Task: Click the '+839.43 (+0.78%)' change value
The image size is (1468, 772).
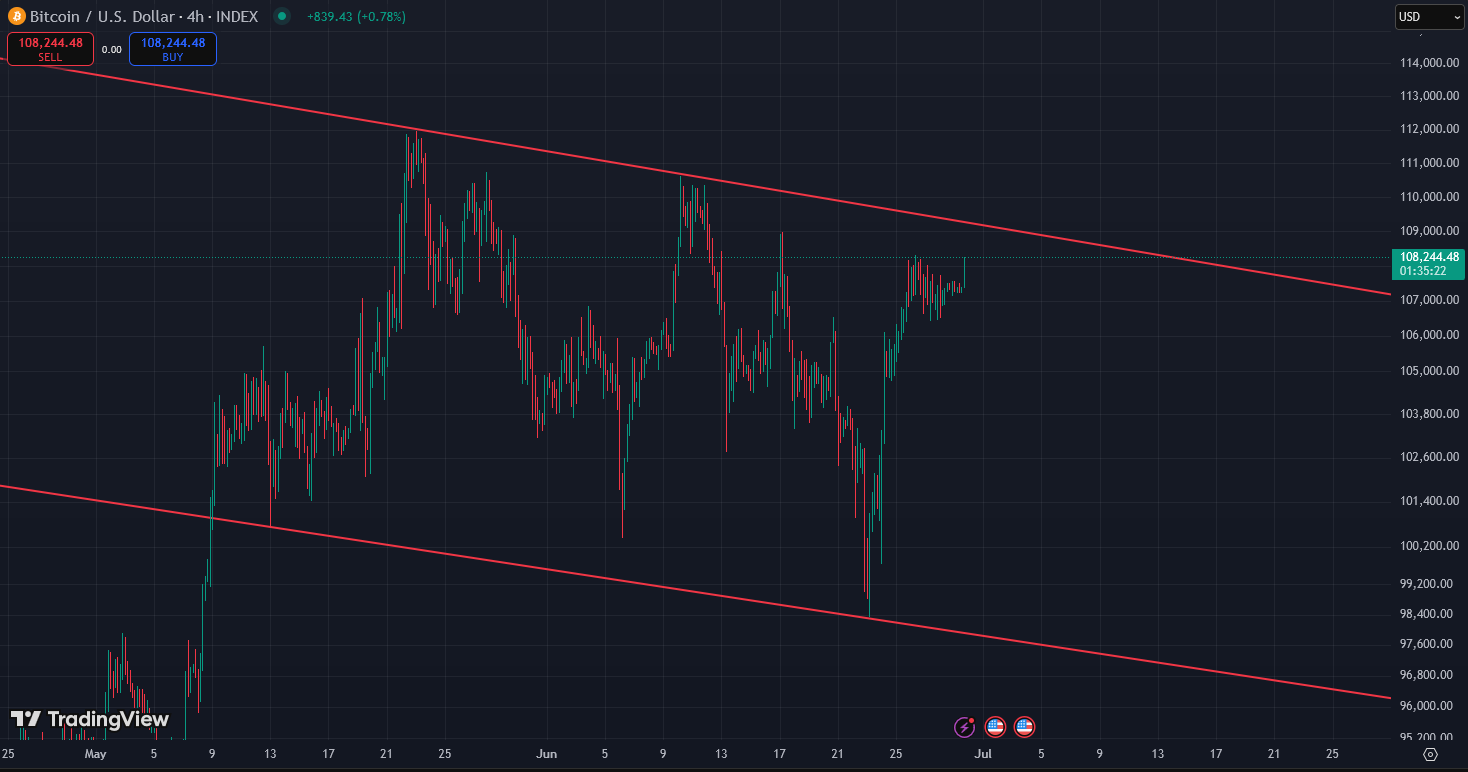Action: click(x=356, y=17)
